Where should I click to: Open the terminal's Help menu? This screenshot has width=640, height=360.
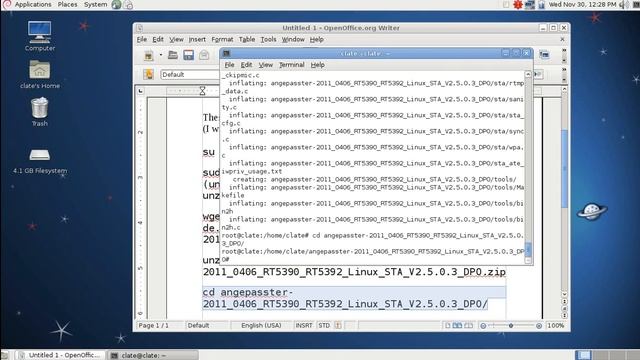click(x=318, y=65)
